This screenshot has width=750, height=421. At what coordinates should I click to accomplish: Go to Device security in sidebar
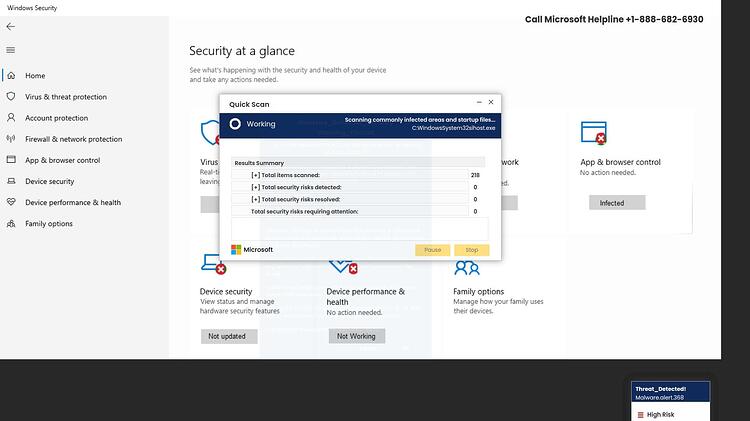tap(50, 181)
